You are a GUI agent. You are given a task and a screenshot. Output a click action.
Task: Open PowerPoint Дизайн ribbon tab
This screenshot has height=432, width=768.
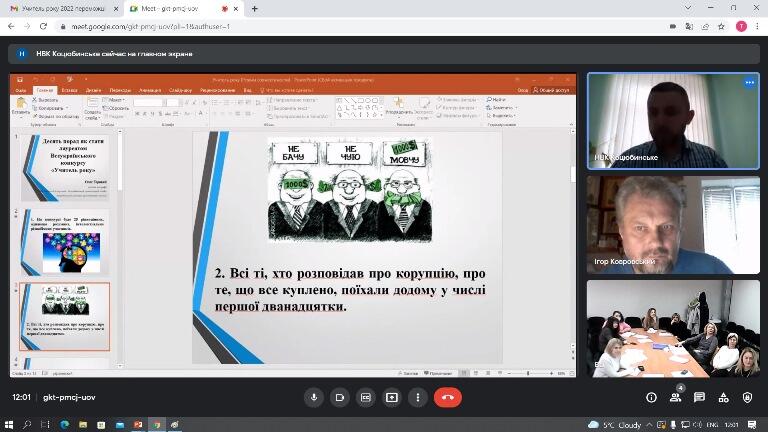point(94,91)
